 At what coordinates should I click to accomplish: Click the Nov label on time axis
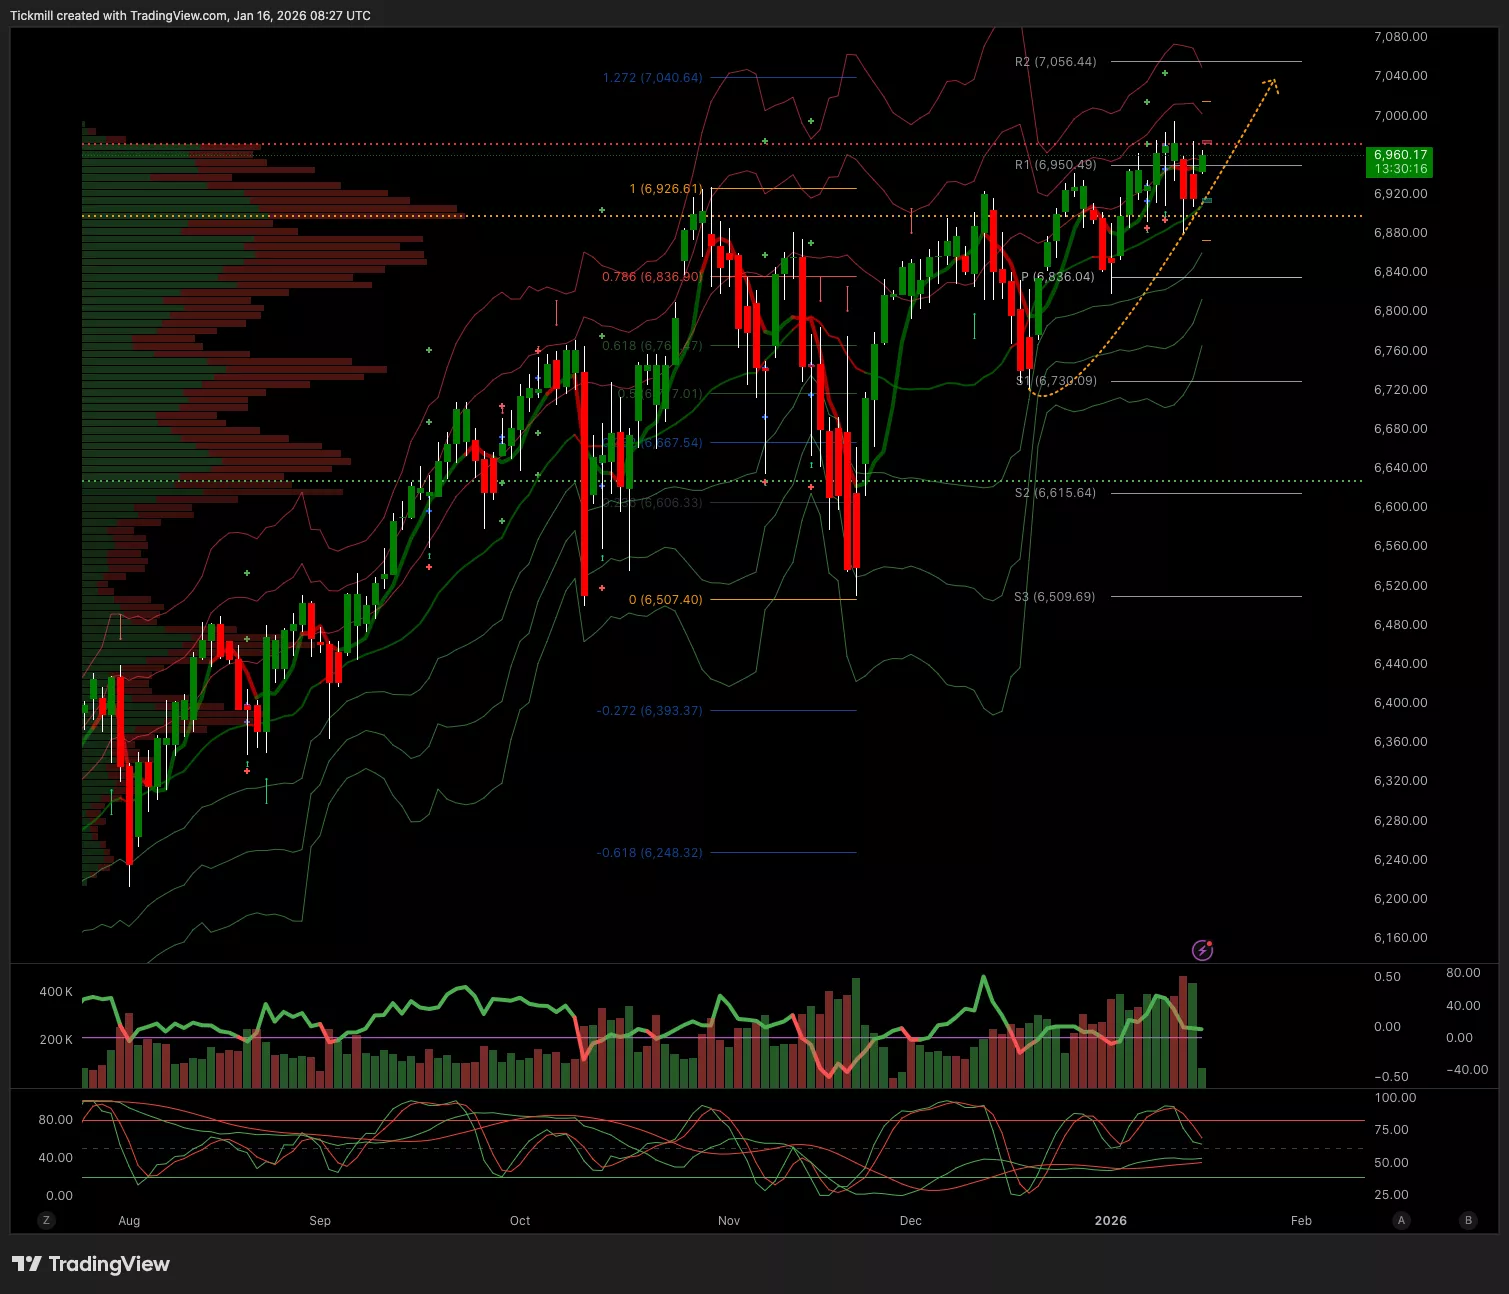[x=729, y=1220]
